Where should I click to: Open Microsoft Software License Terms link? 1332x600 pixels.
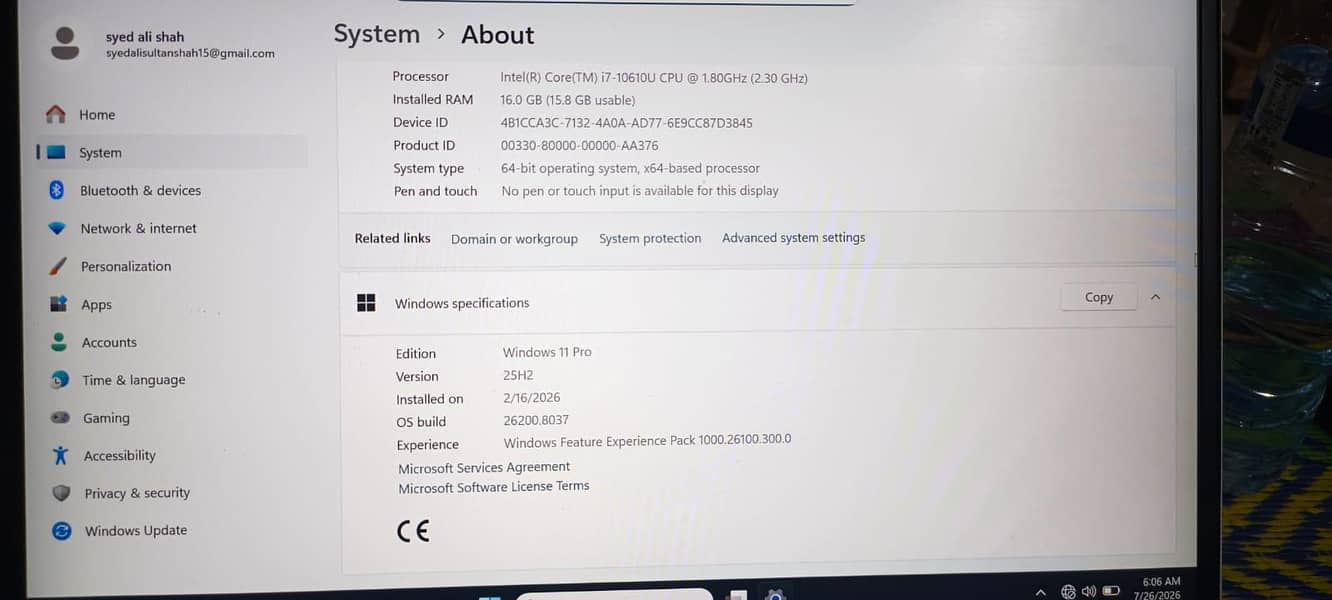point(494,487)
